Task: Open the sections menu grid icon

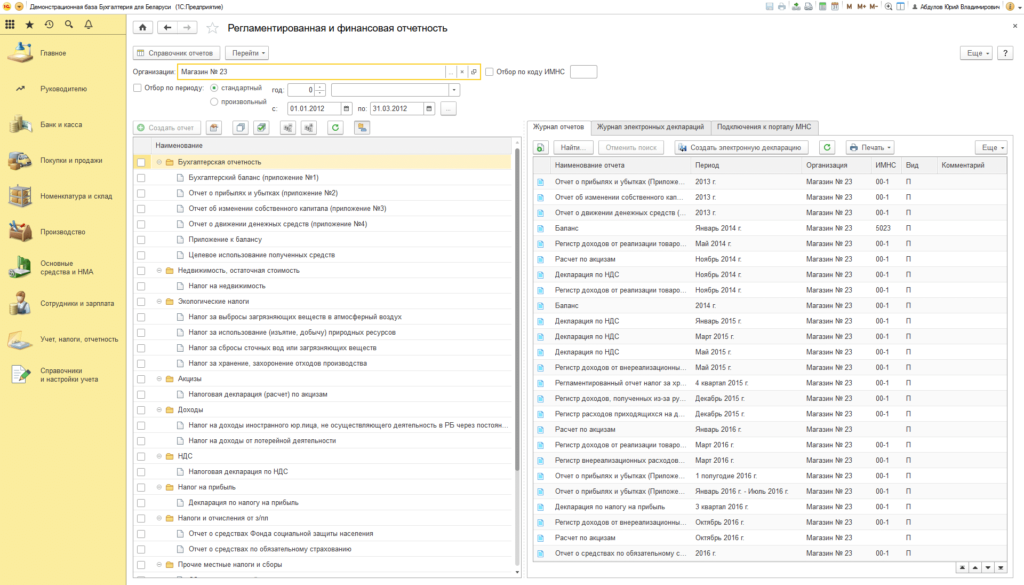Action: [10, 24]
